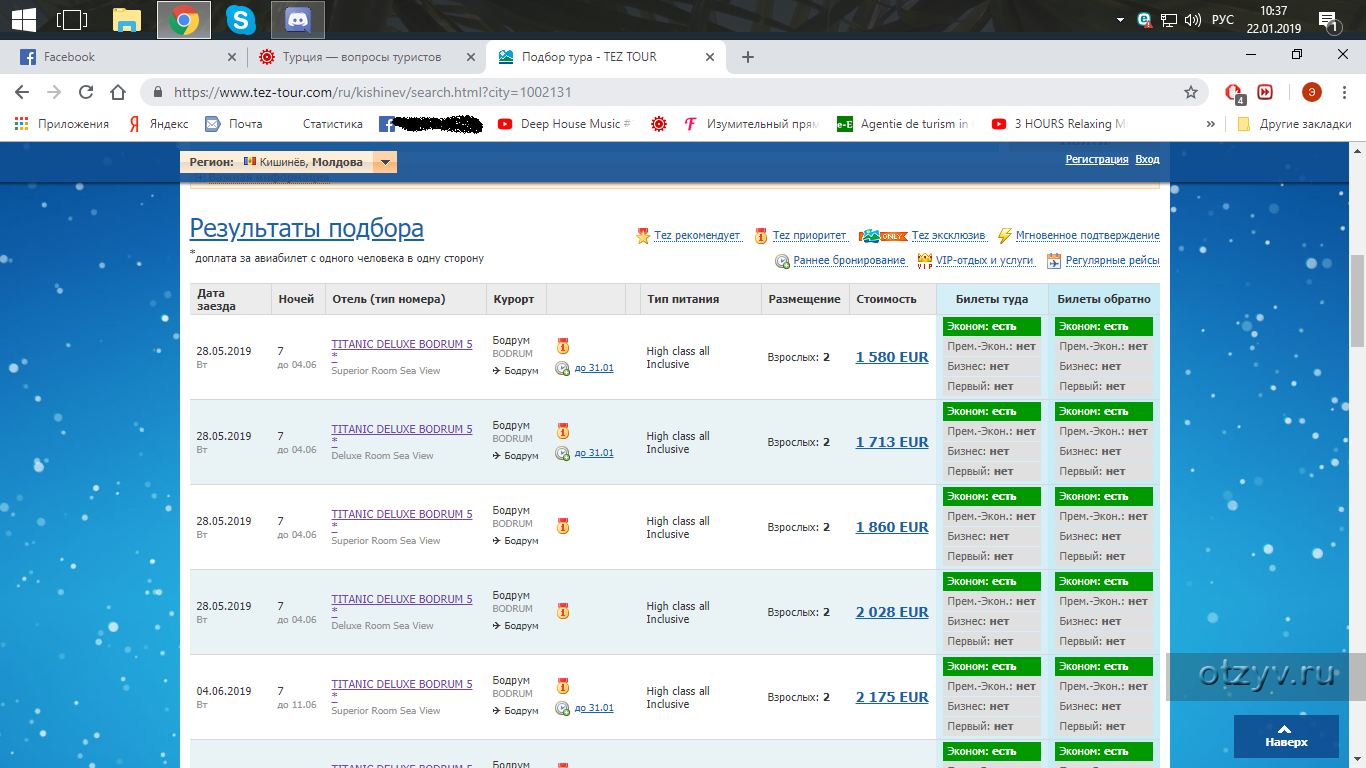Open the Яндекс bookmark
1366x768 pixels.
158,124
